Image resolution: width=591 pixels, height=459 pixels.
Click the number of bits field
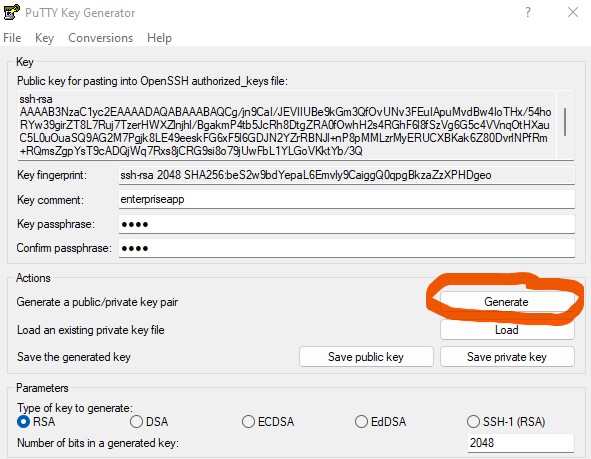pos(521,443)
